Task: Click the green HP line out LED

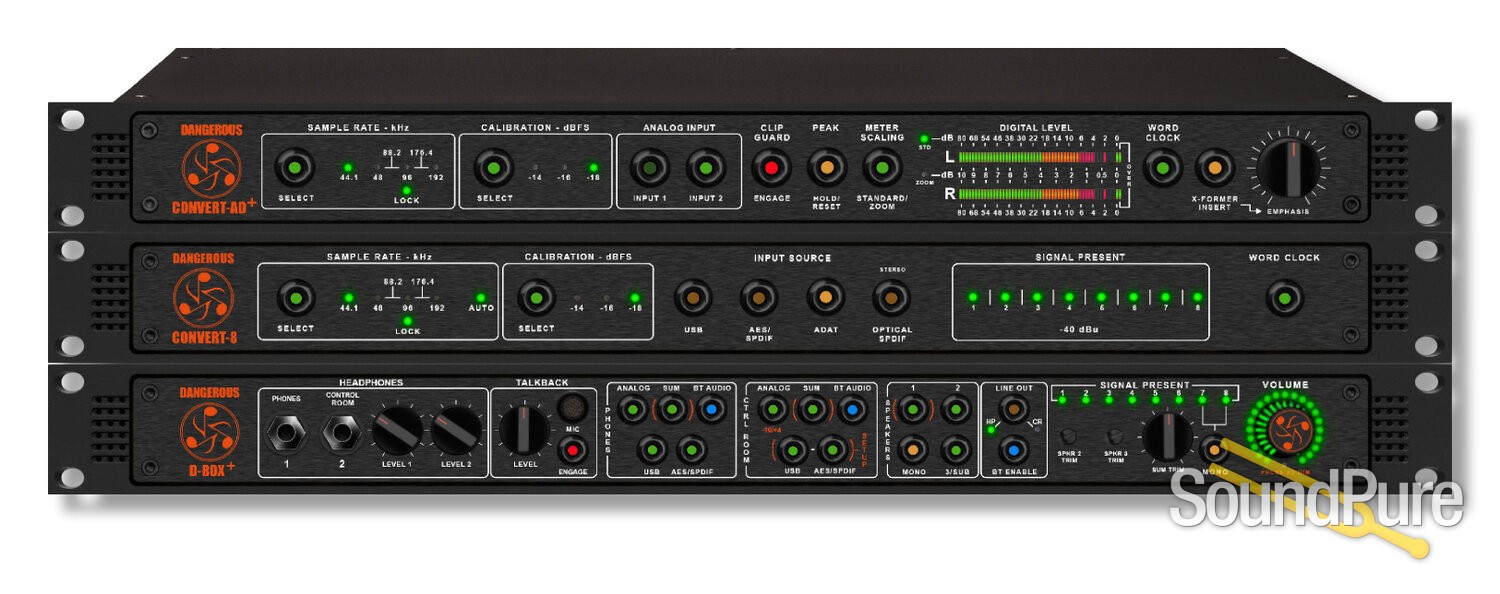Action: (990, 430)
